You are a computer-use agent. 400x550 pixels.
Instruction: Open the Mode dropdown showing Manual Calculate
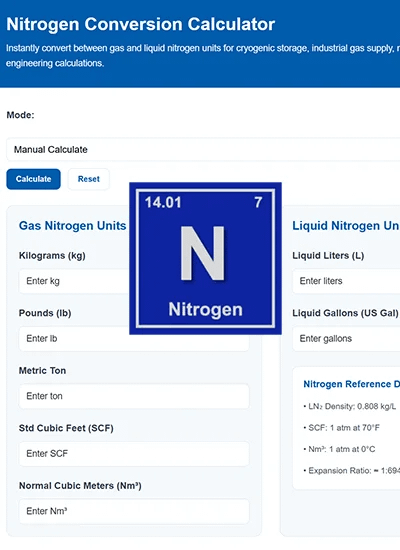tap(203, 149)
